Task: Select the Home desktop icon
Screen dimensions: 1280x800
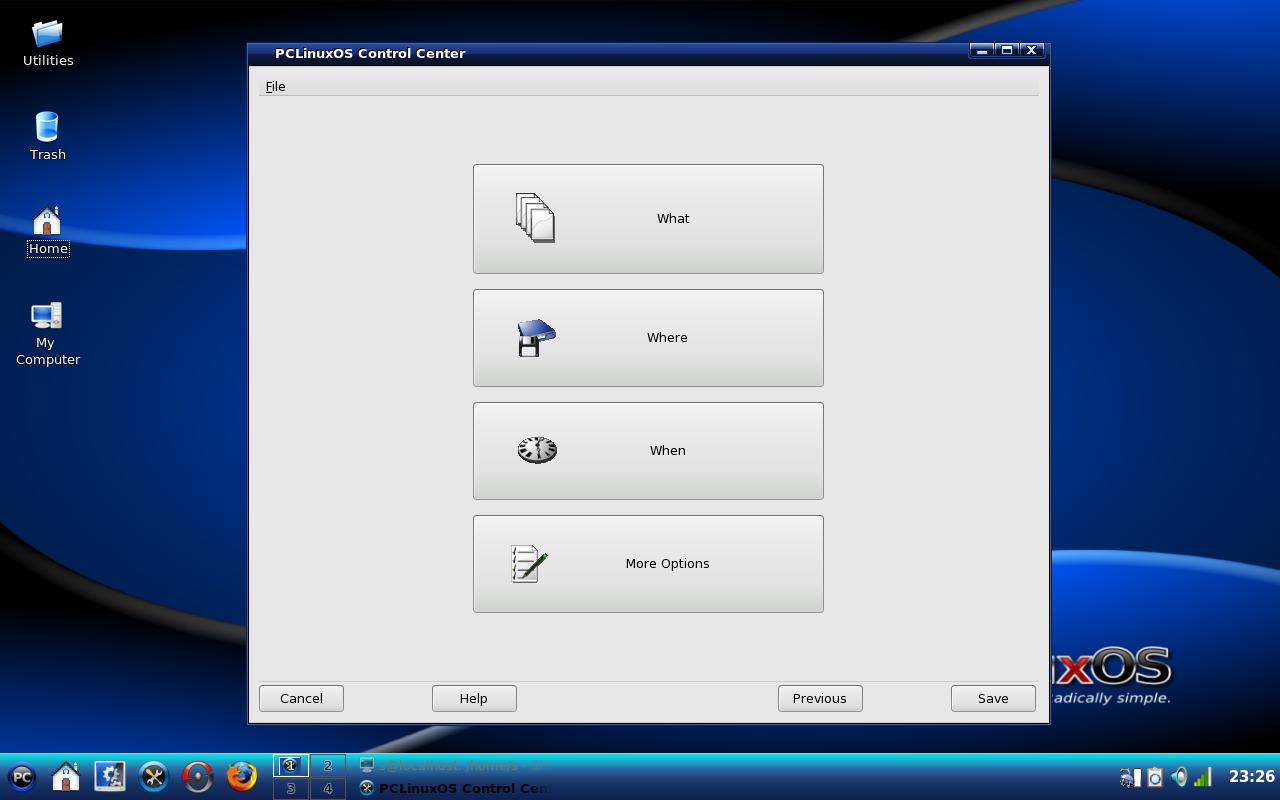Action: coord(48,231)
